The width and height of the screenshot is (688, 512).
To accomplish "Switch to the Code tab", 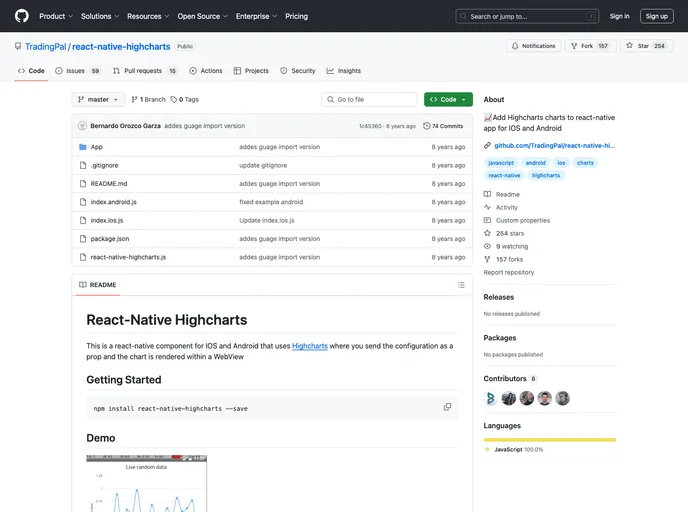I will point(31,71).
